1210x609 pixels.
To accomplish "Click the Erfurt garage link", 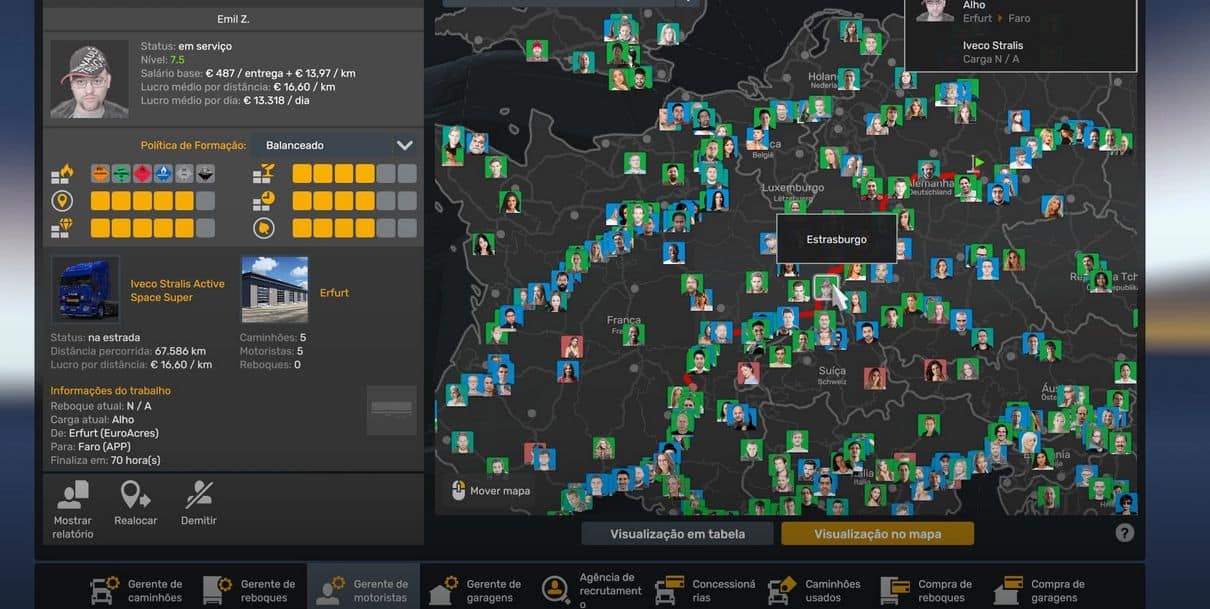I will (334, 293).
